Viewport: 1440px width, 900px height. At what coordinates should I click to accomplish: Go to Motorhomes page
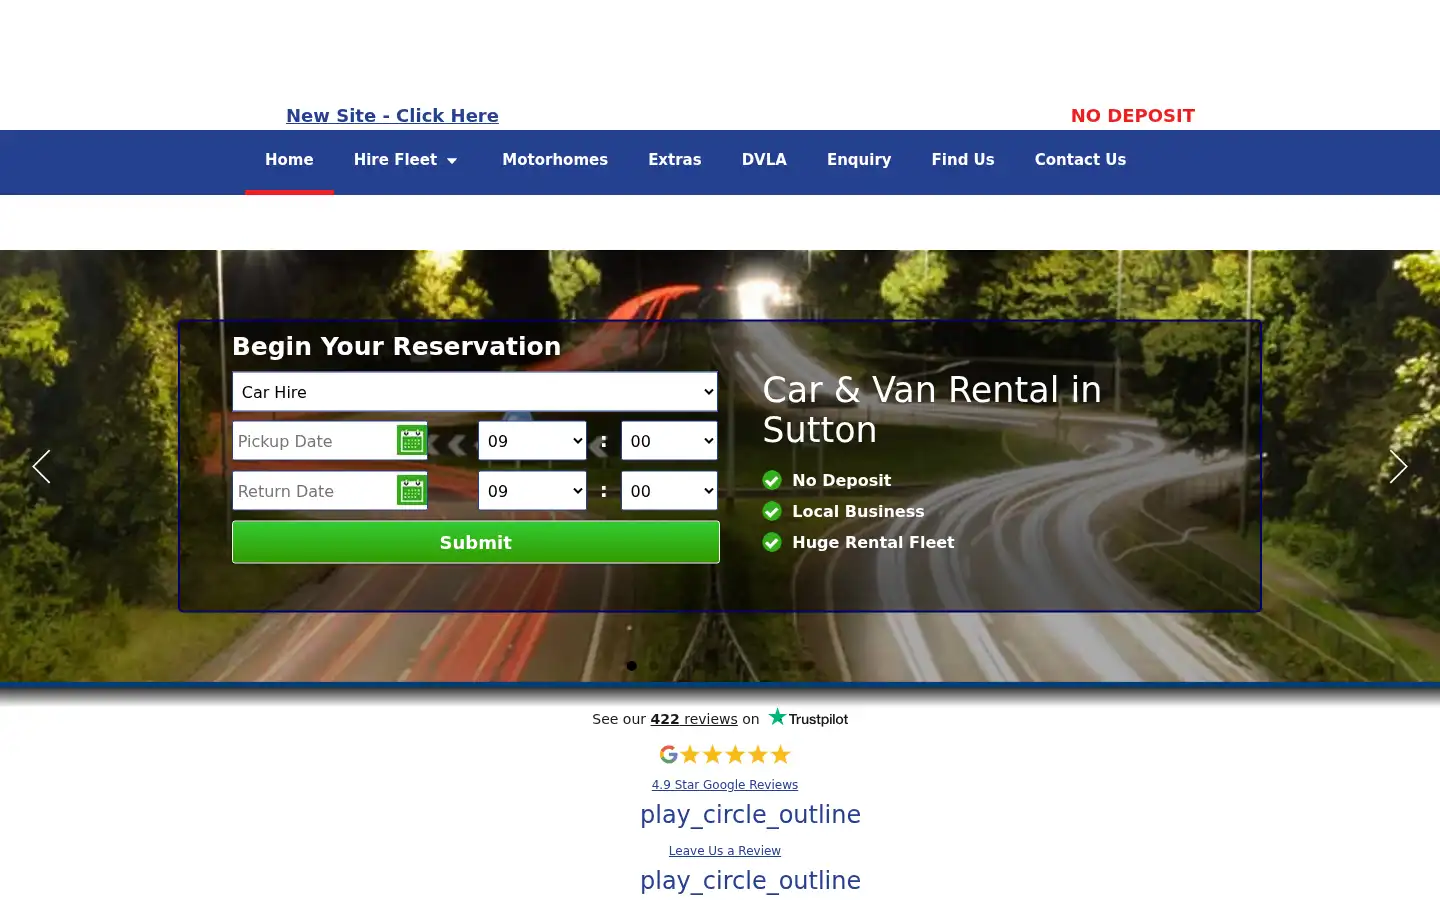(x=555, y=160)
